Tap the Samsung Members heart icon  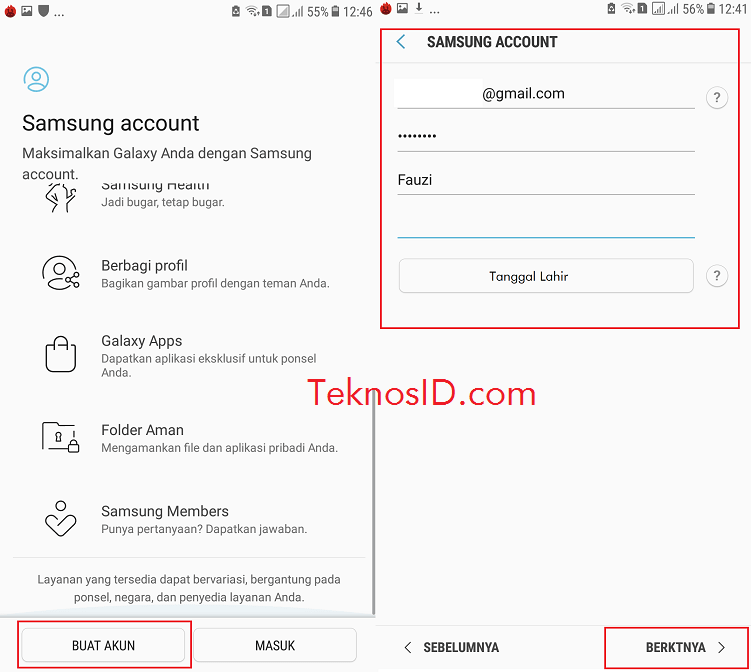60,519
